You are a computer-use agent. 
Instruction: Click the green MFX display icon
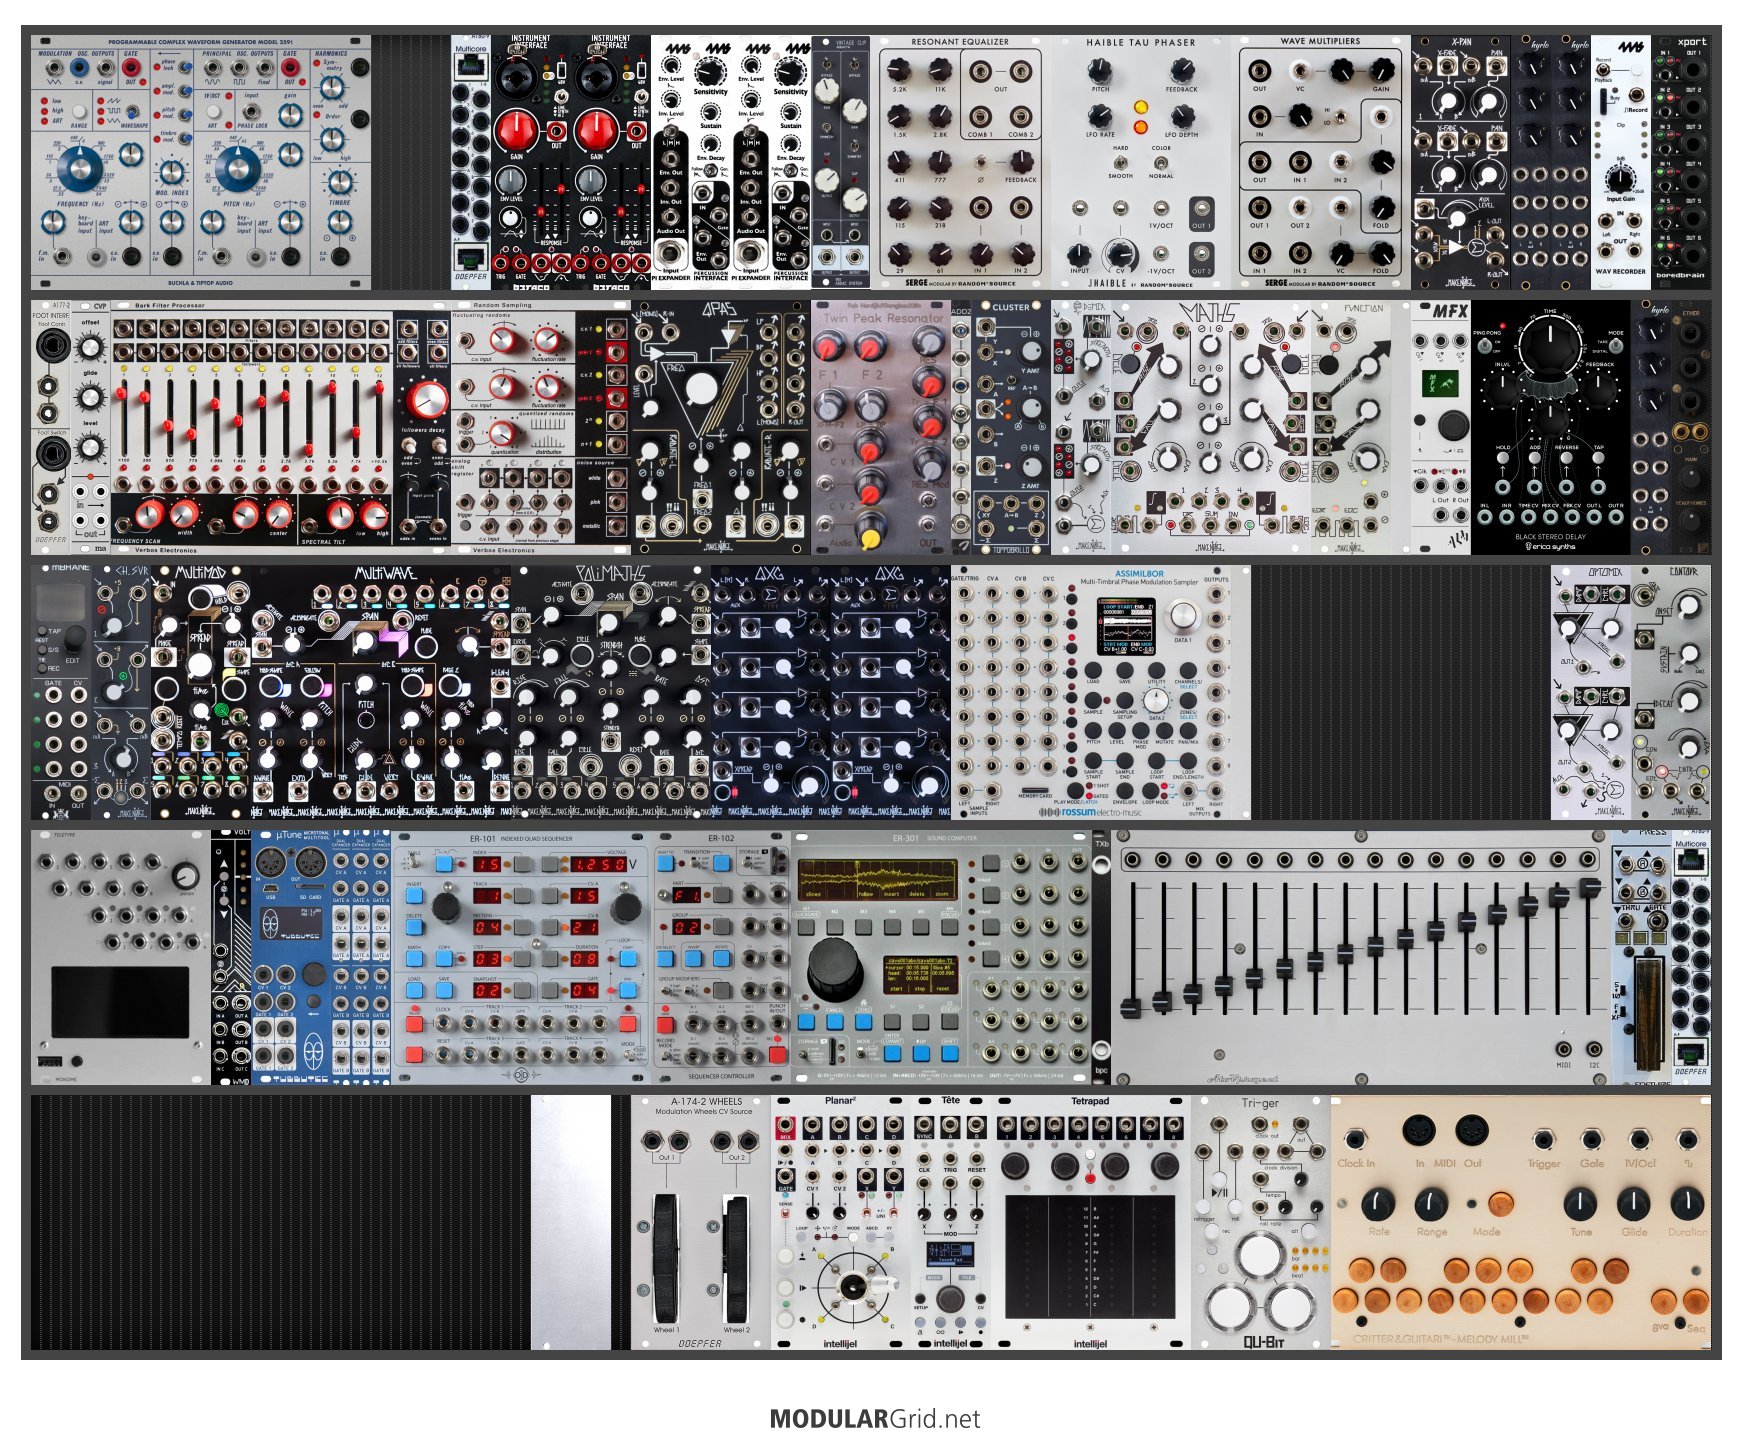pyautogui.click(x=1439, y=383)
